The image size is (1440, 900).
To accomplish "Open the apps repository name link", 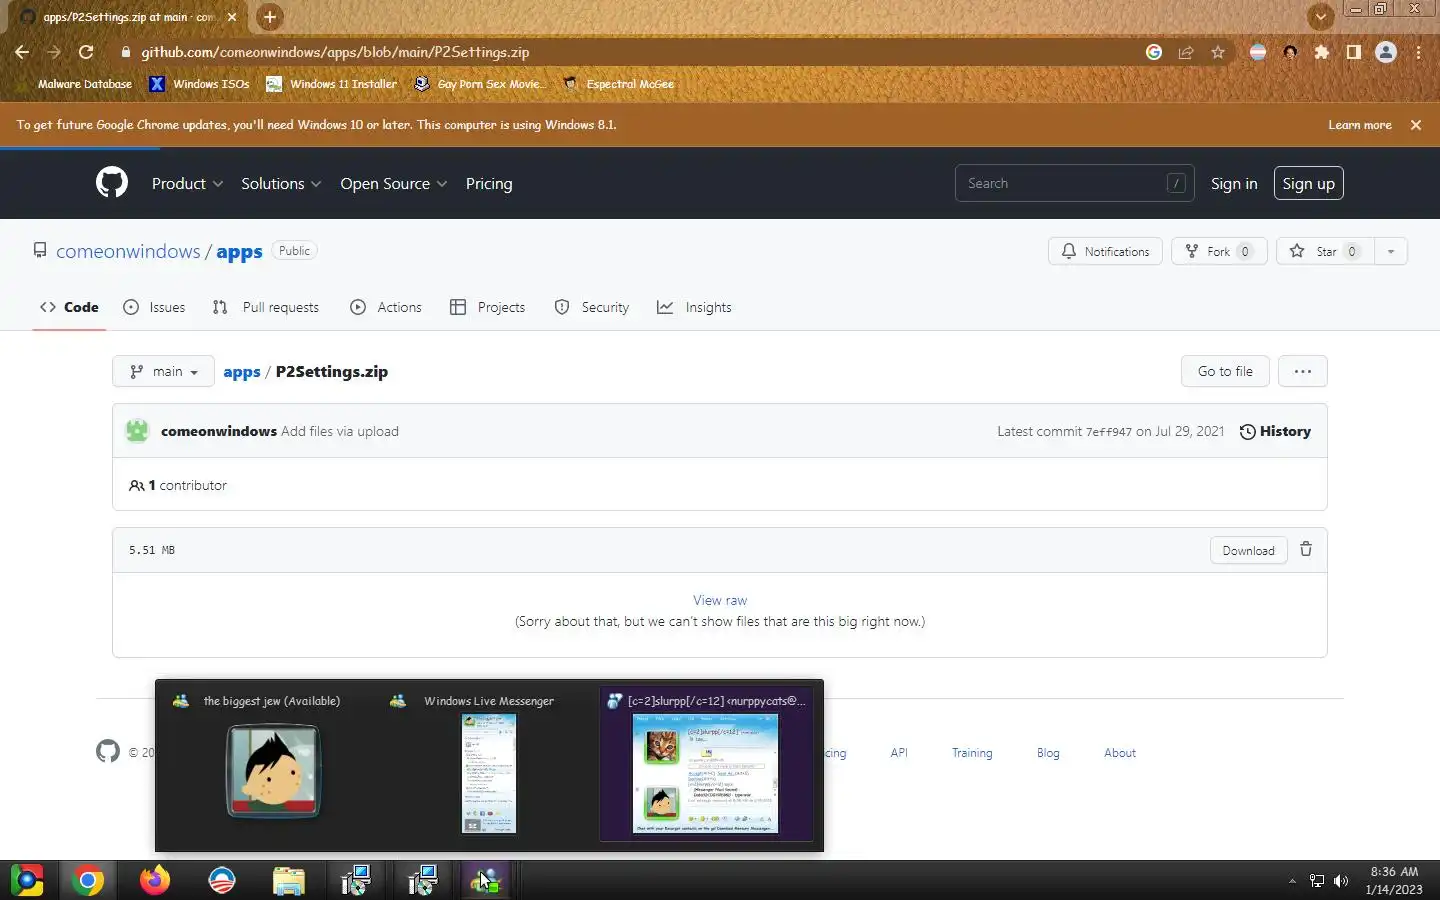I will [239, 252].
